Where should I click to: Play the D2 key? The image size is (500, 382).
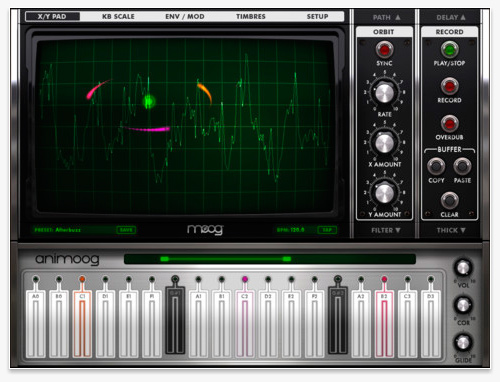(268, 323)
